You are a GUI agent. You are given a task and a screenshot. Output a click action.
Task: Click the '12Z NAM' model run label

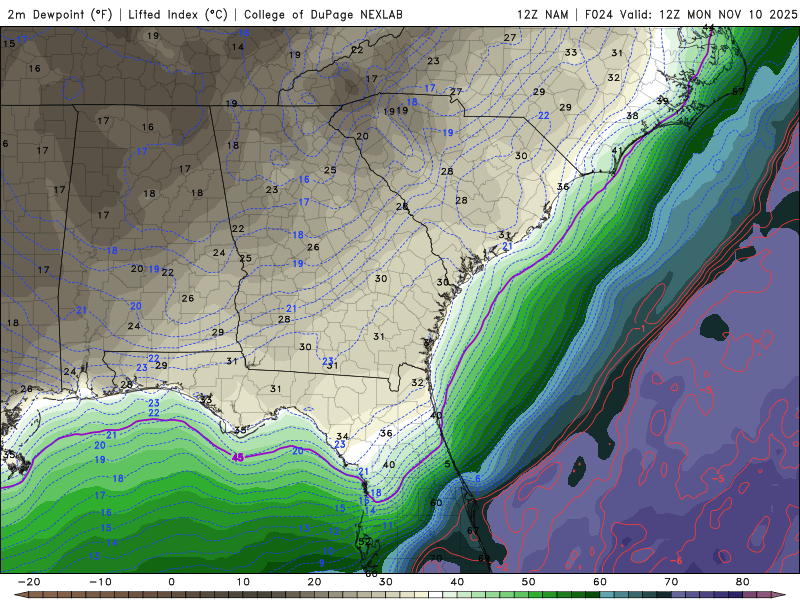tap(543, 14)
